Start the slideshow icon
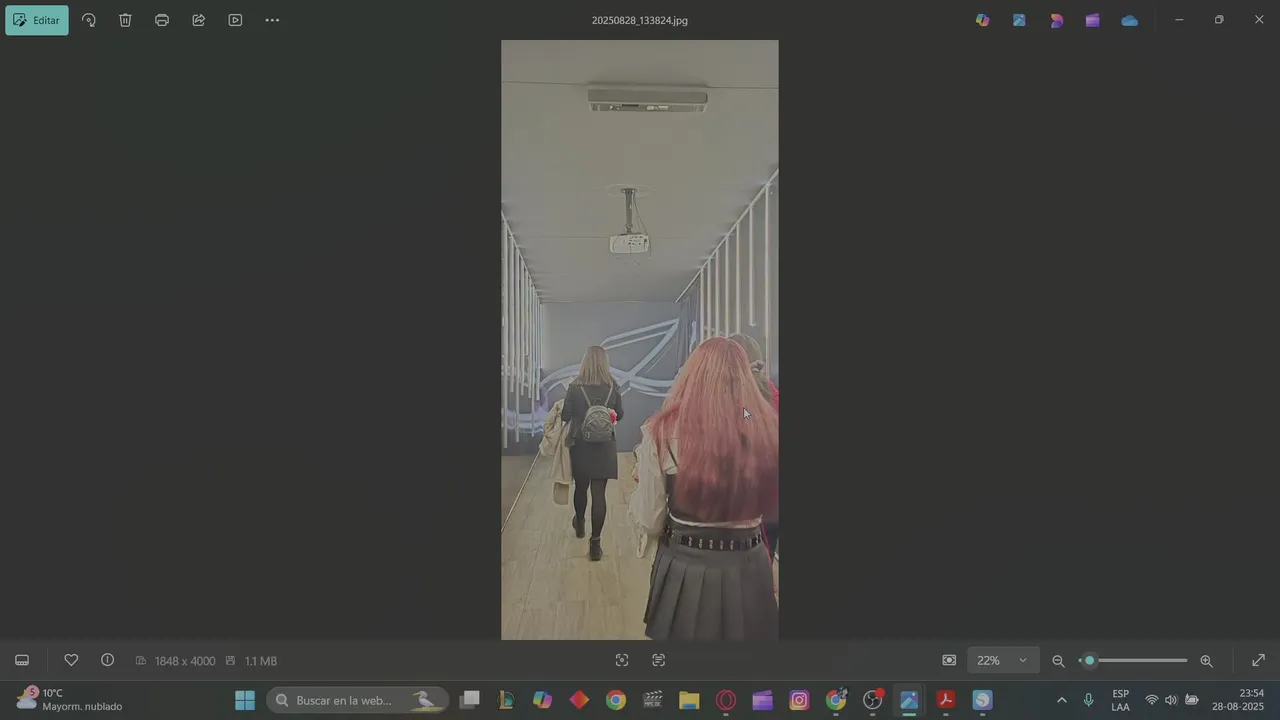The image size is (1280, 720). [235, 20]
